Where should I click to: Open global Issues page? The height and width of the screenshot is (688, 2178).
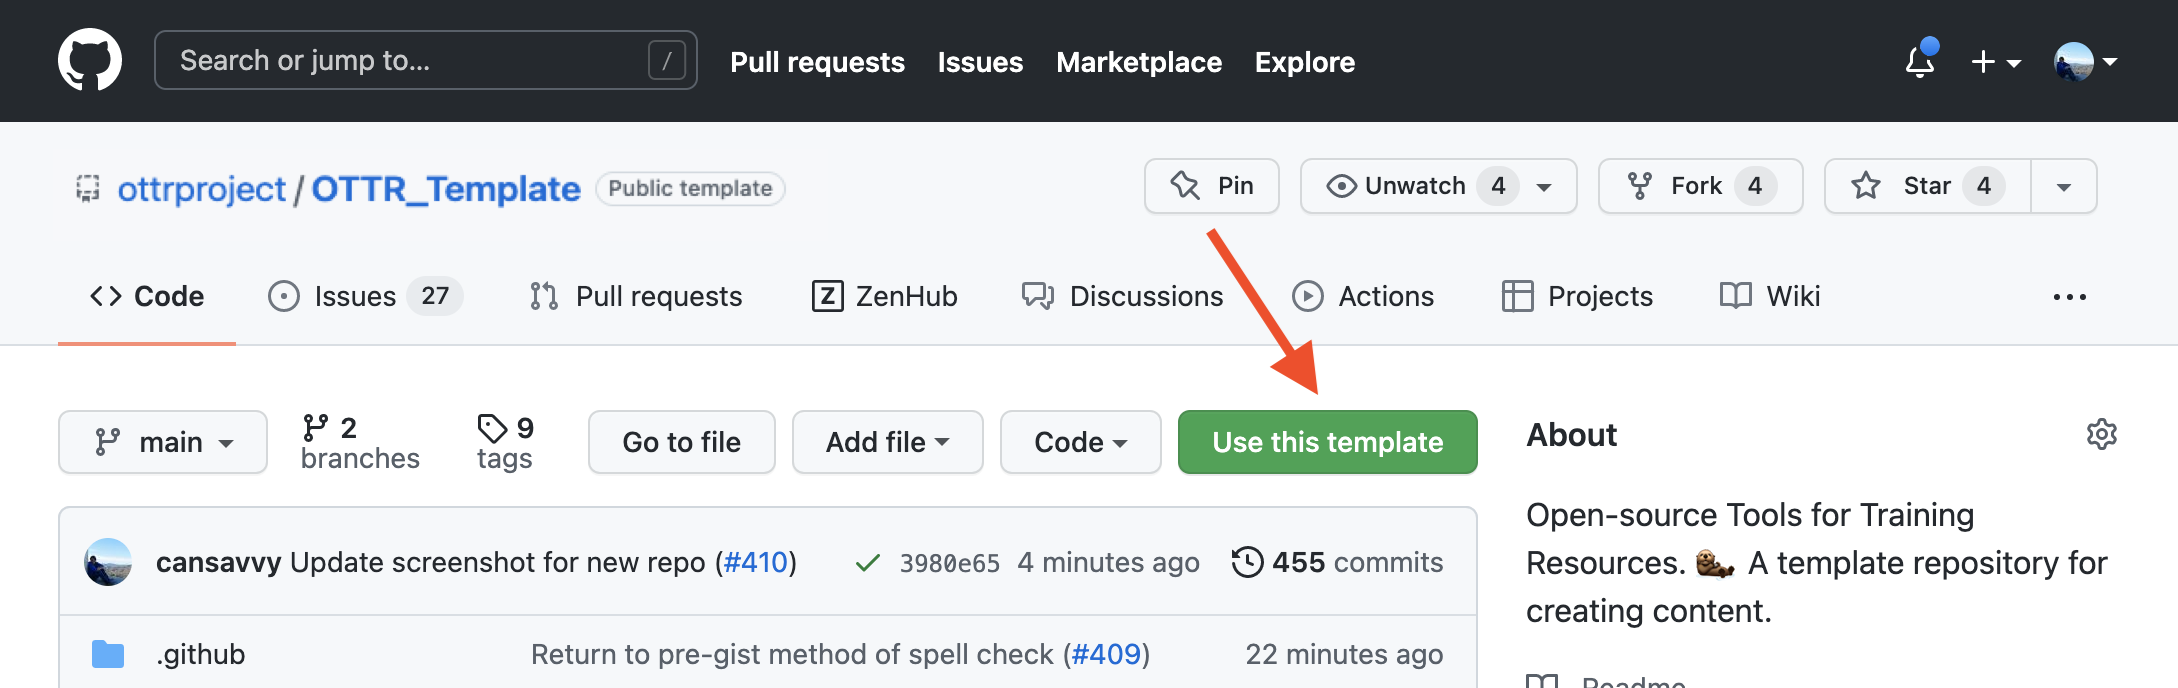coord(980,62)
